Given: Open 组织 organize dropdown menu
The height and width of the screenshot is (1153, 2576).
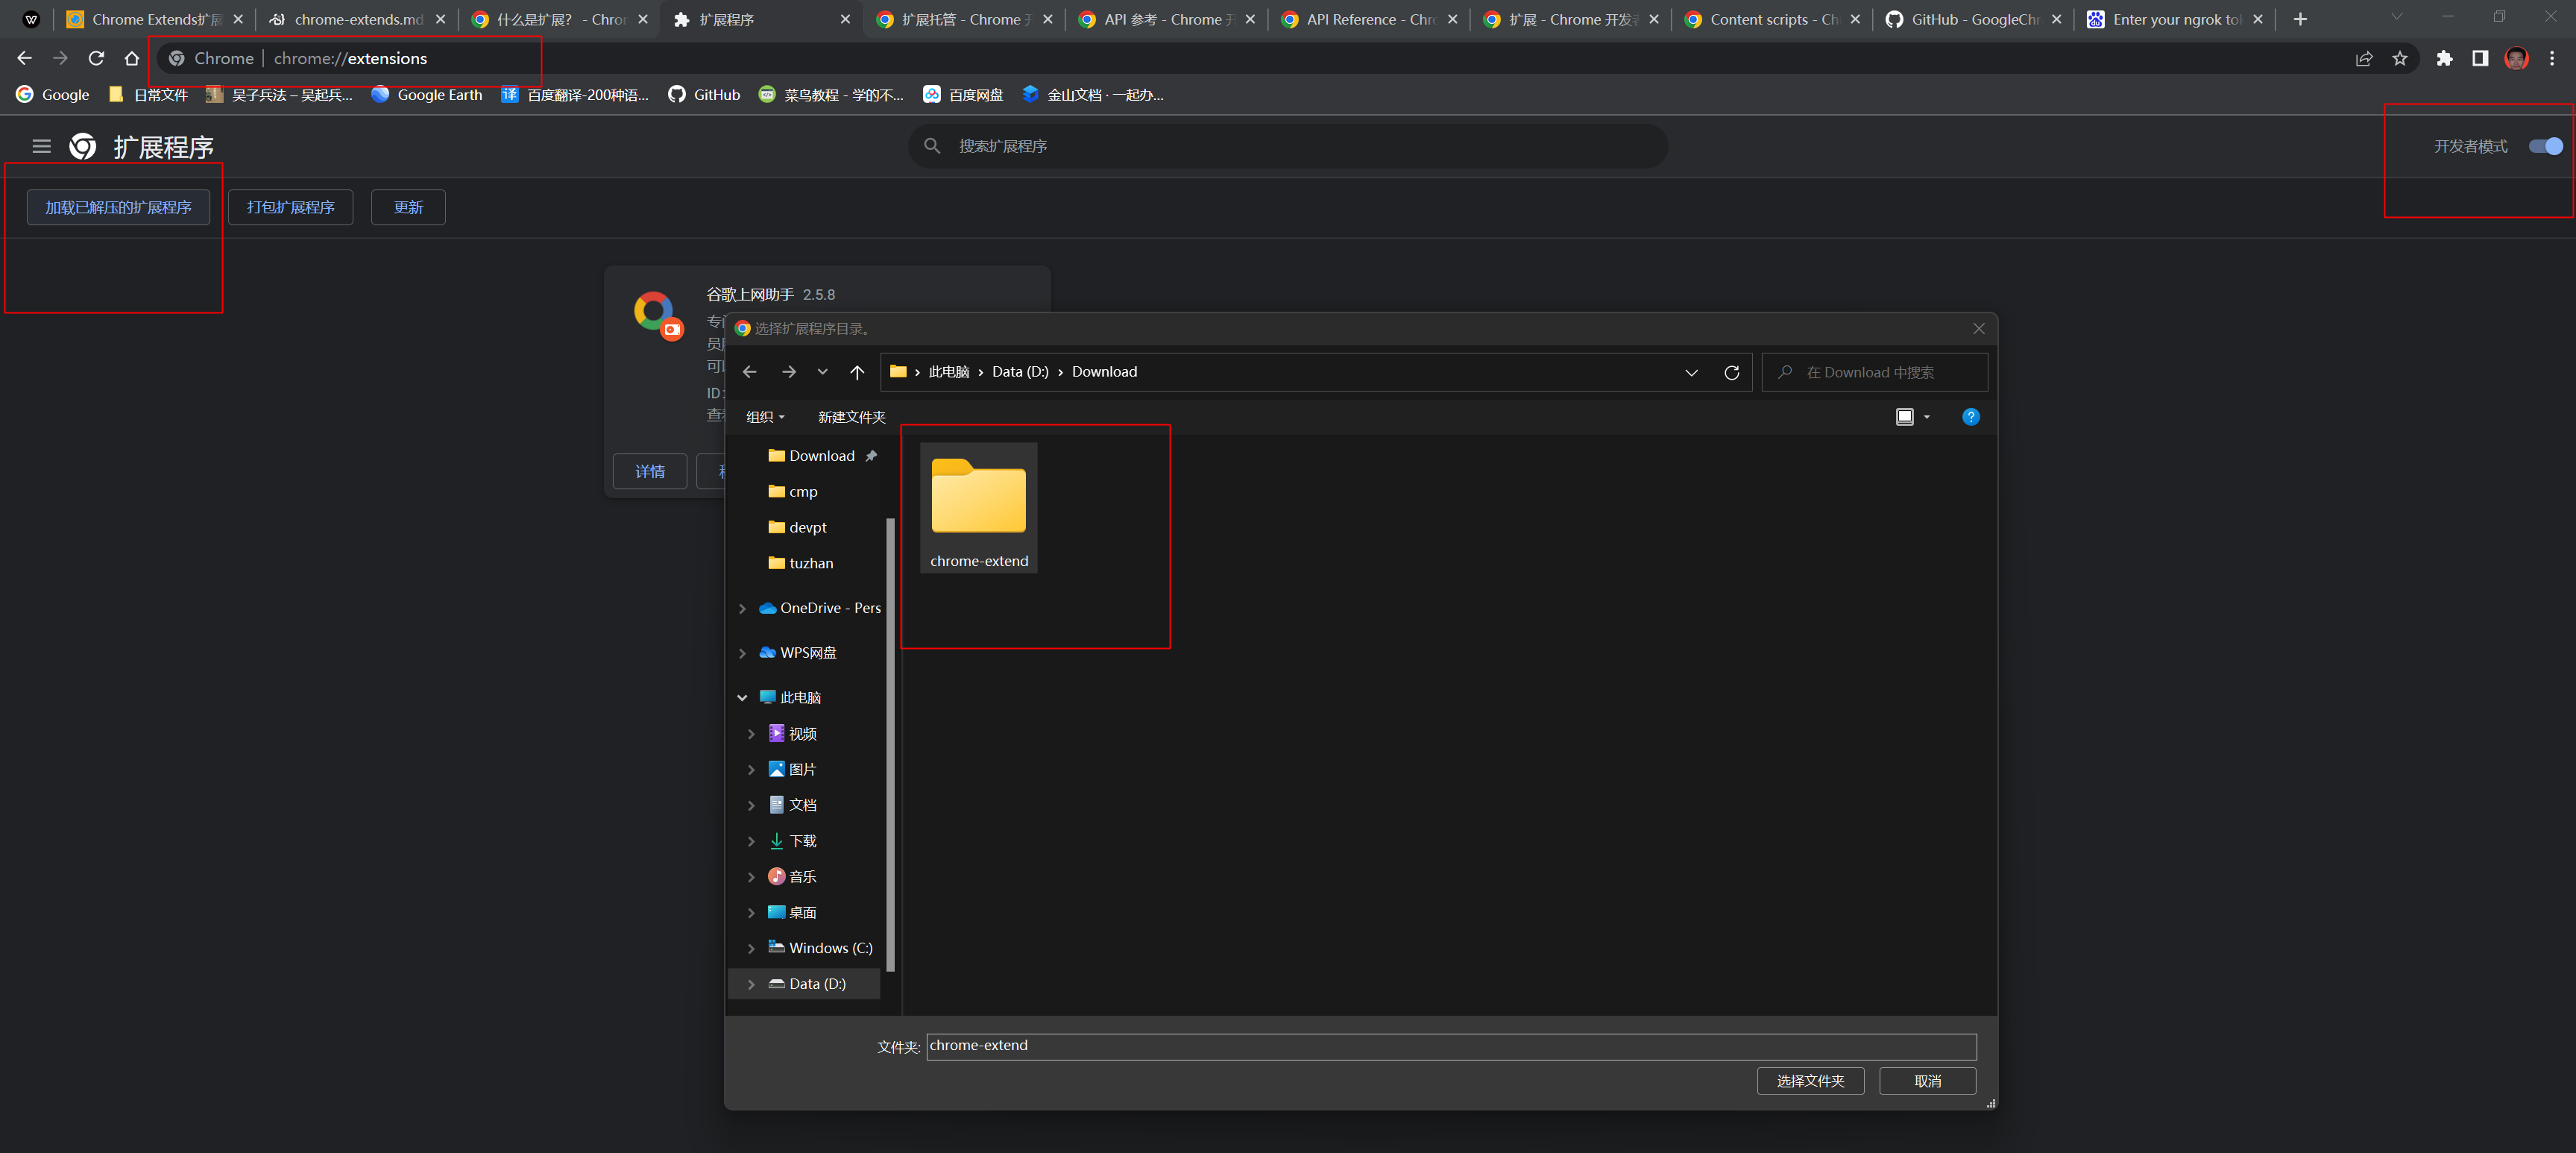Looking at the screenshot, I should point(765,417).
